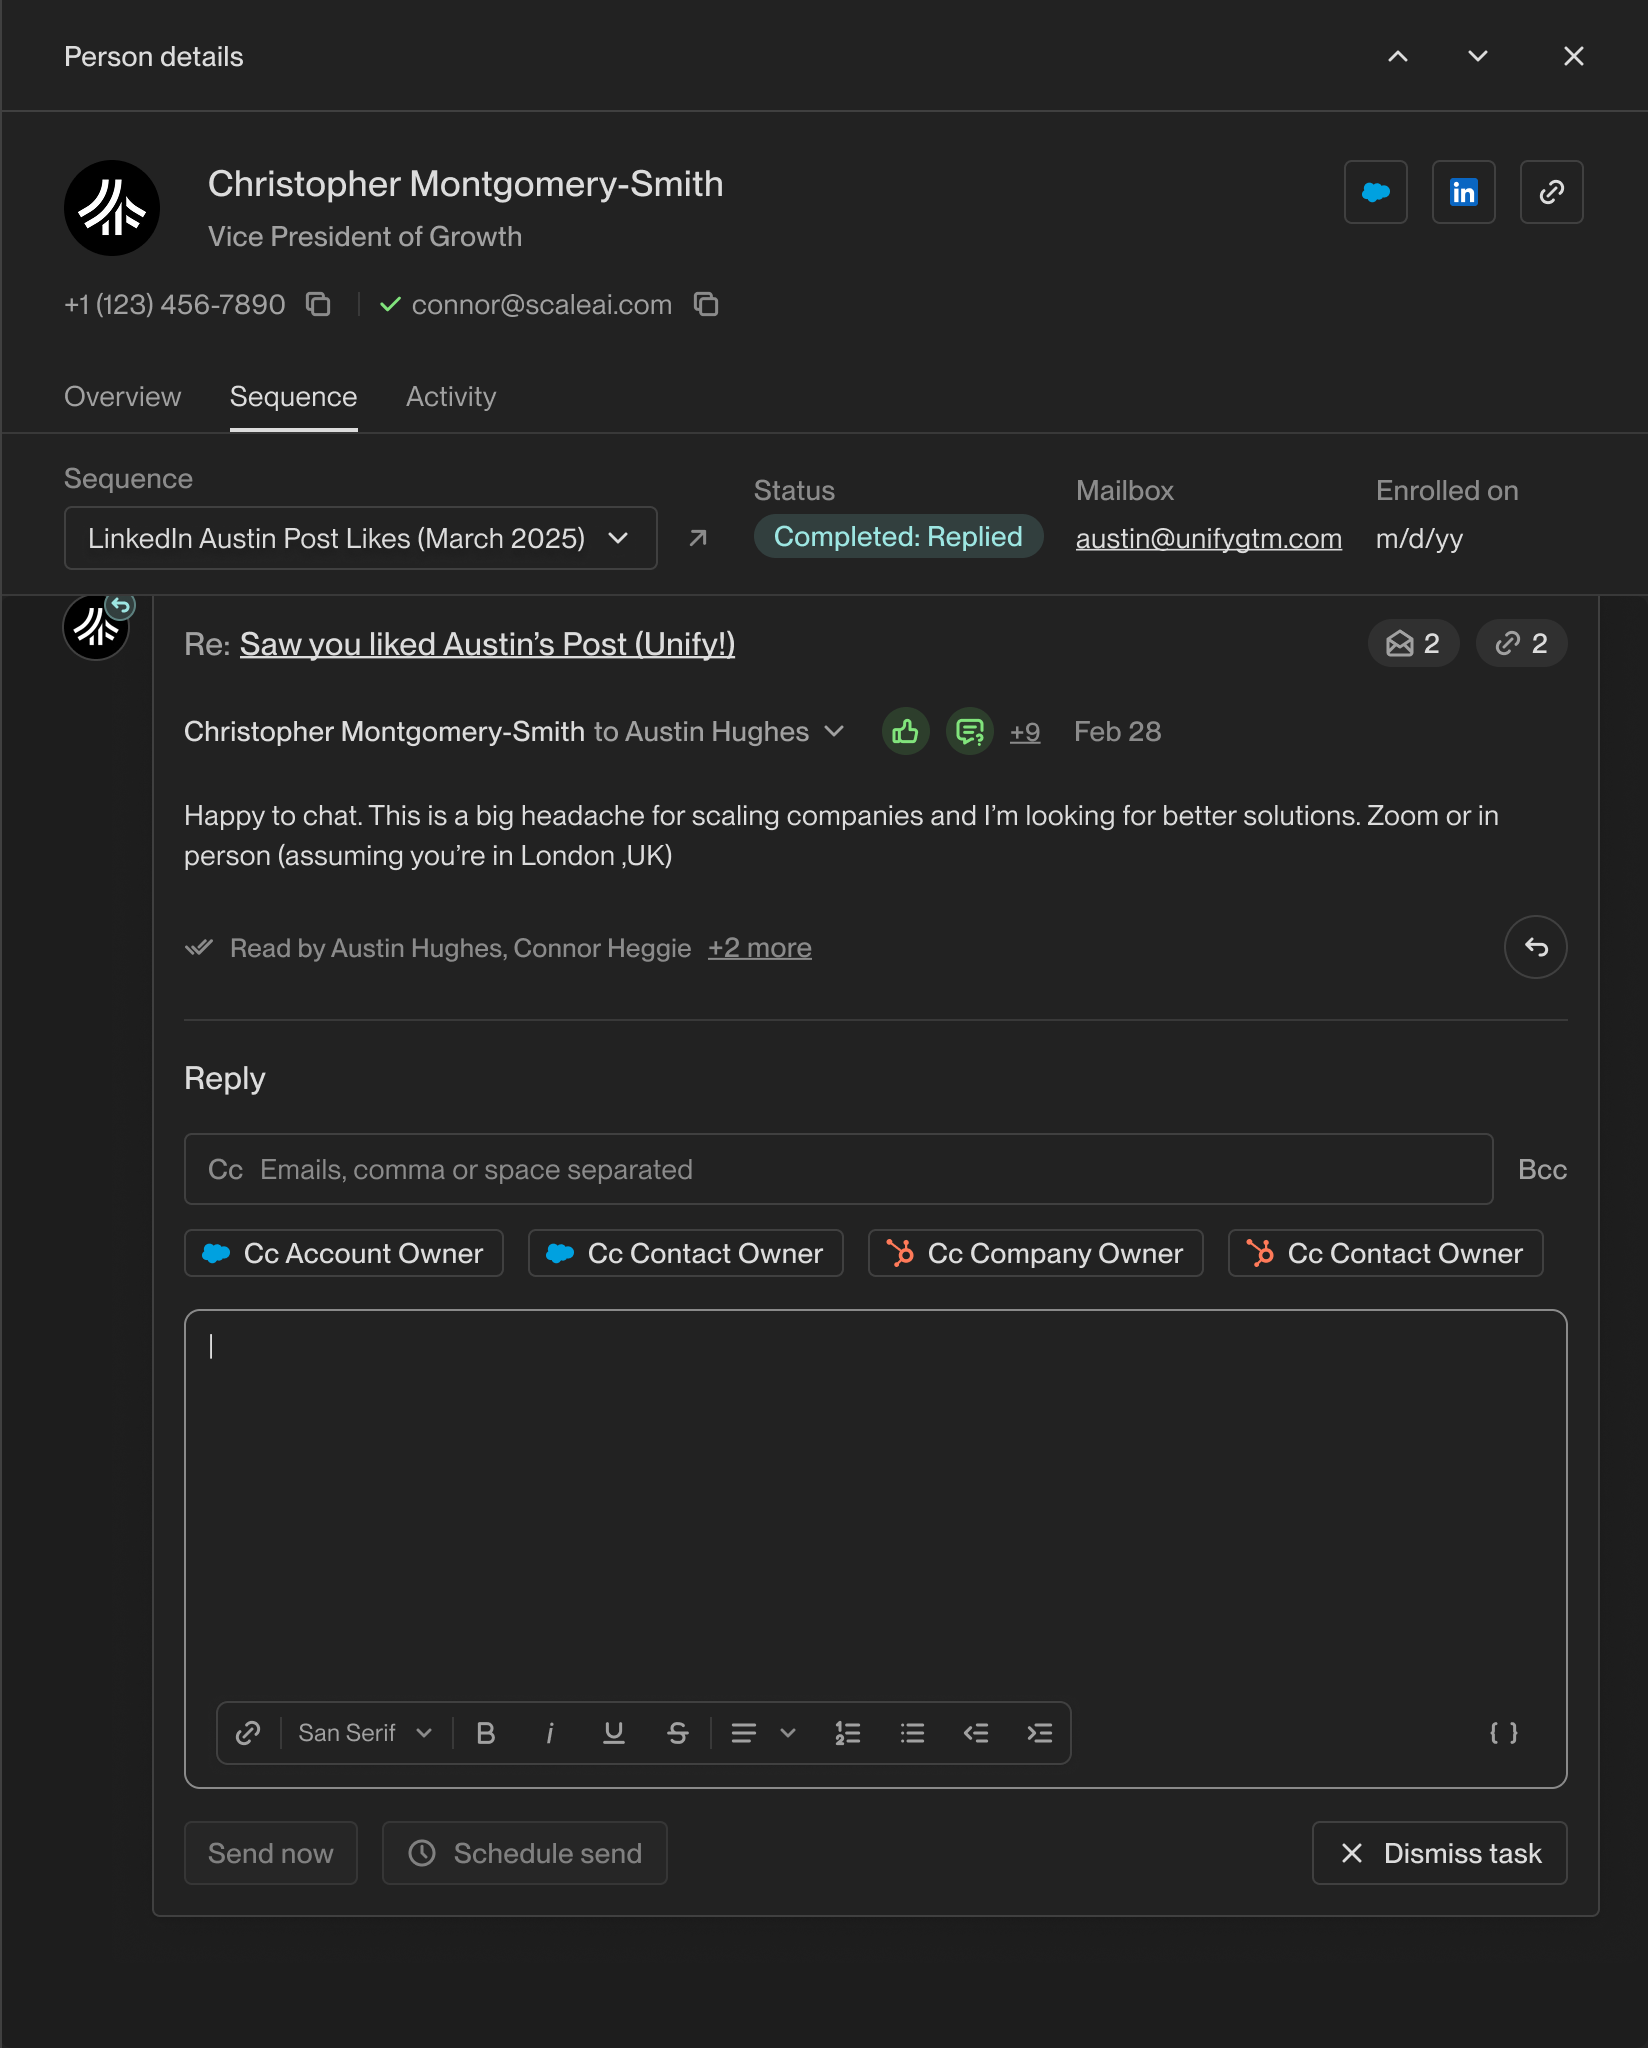Add HubSpot Cc Contact Owner
Screen dimensions: 1648x2048
[1386, 1253]
